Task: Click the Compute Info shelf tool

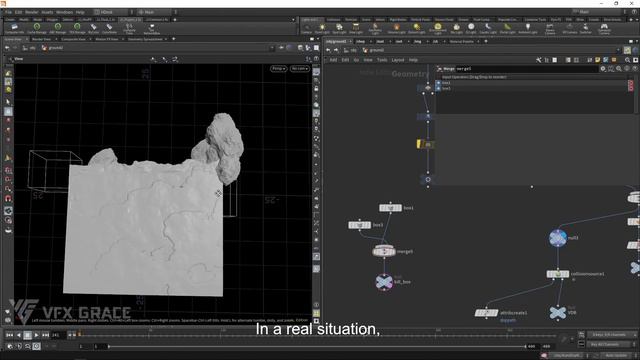Action: pos(14,29)
